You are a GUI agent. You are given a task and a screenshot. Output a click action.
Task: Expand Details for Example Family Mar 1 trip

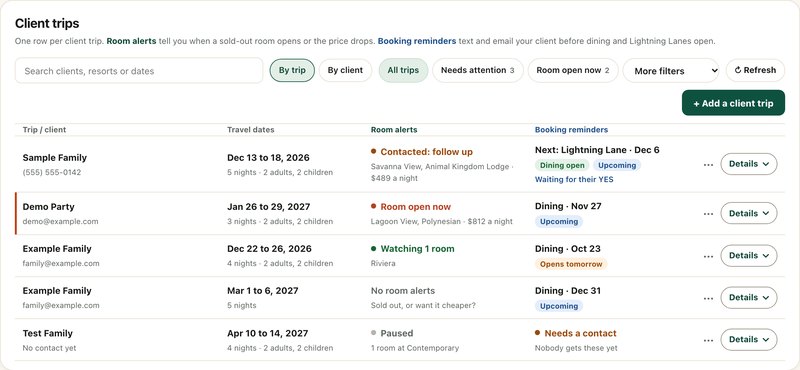(x=748, y=298)
